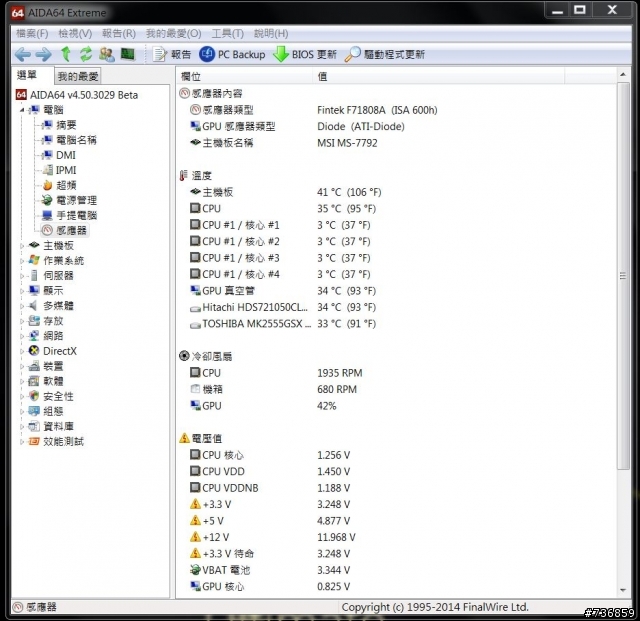Select the TOSHIBA MK2555GSX drive row
Image resolution: width=640 pixels, height=621 pixels.
(x=283, y=324)
